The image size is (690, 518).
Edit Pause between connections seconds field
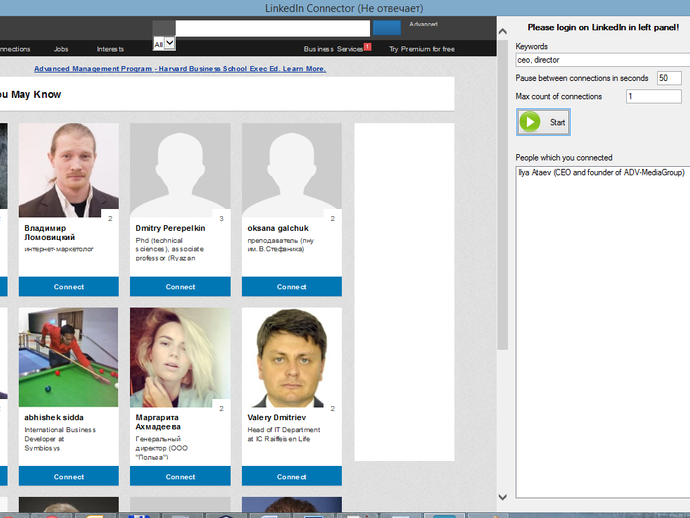point(669,78)
